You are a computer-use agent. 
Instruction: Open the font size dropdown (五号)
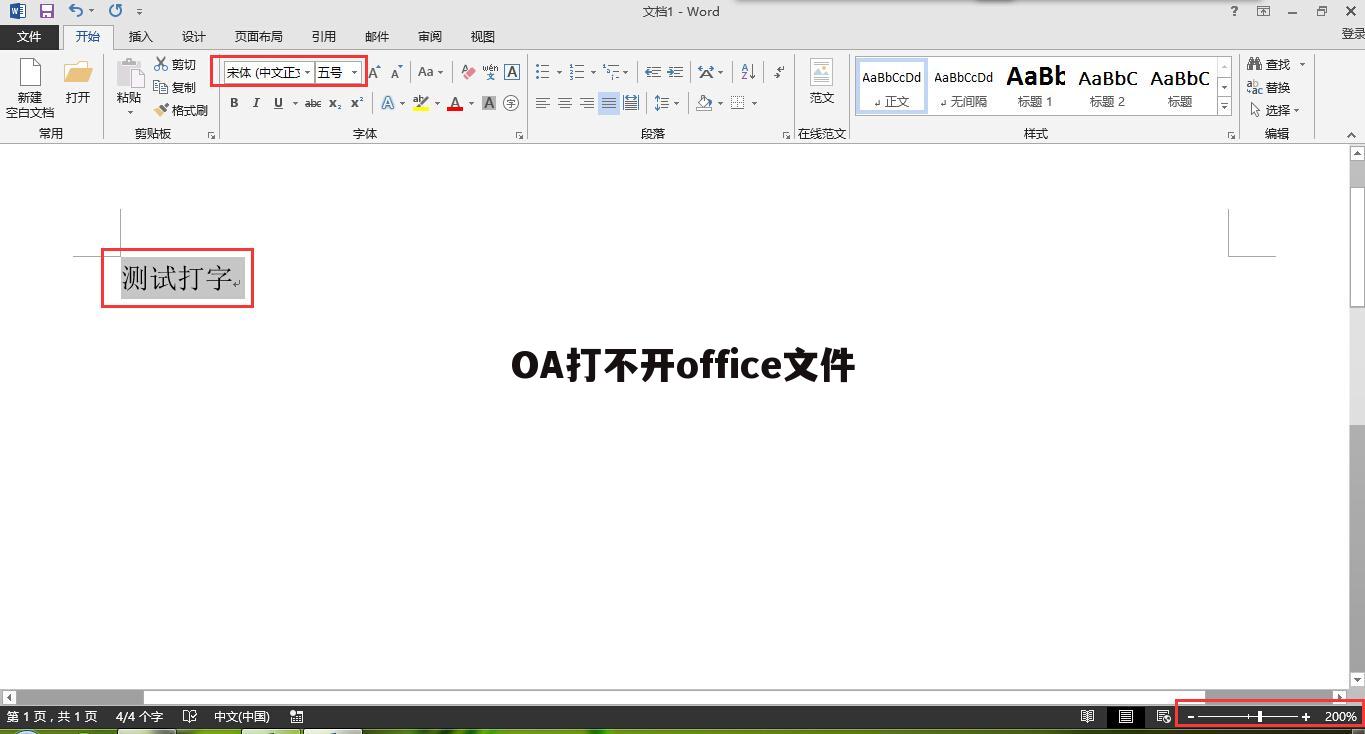click(354, 72)
